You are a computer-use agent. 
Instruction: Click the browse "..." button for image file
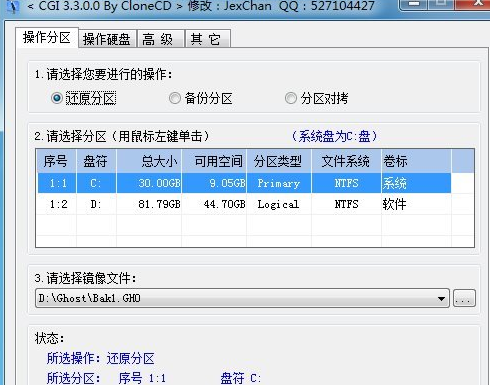pyautogui.click(x=464, y=298)
